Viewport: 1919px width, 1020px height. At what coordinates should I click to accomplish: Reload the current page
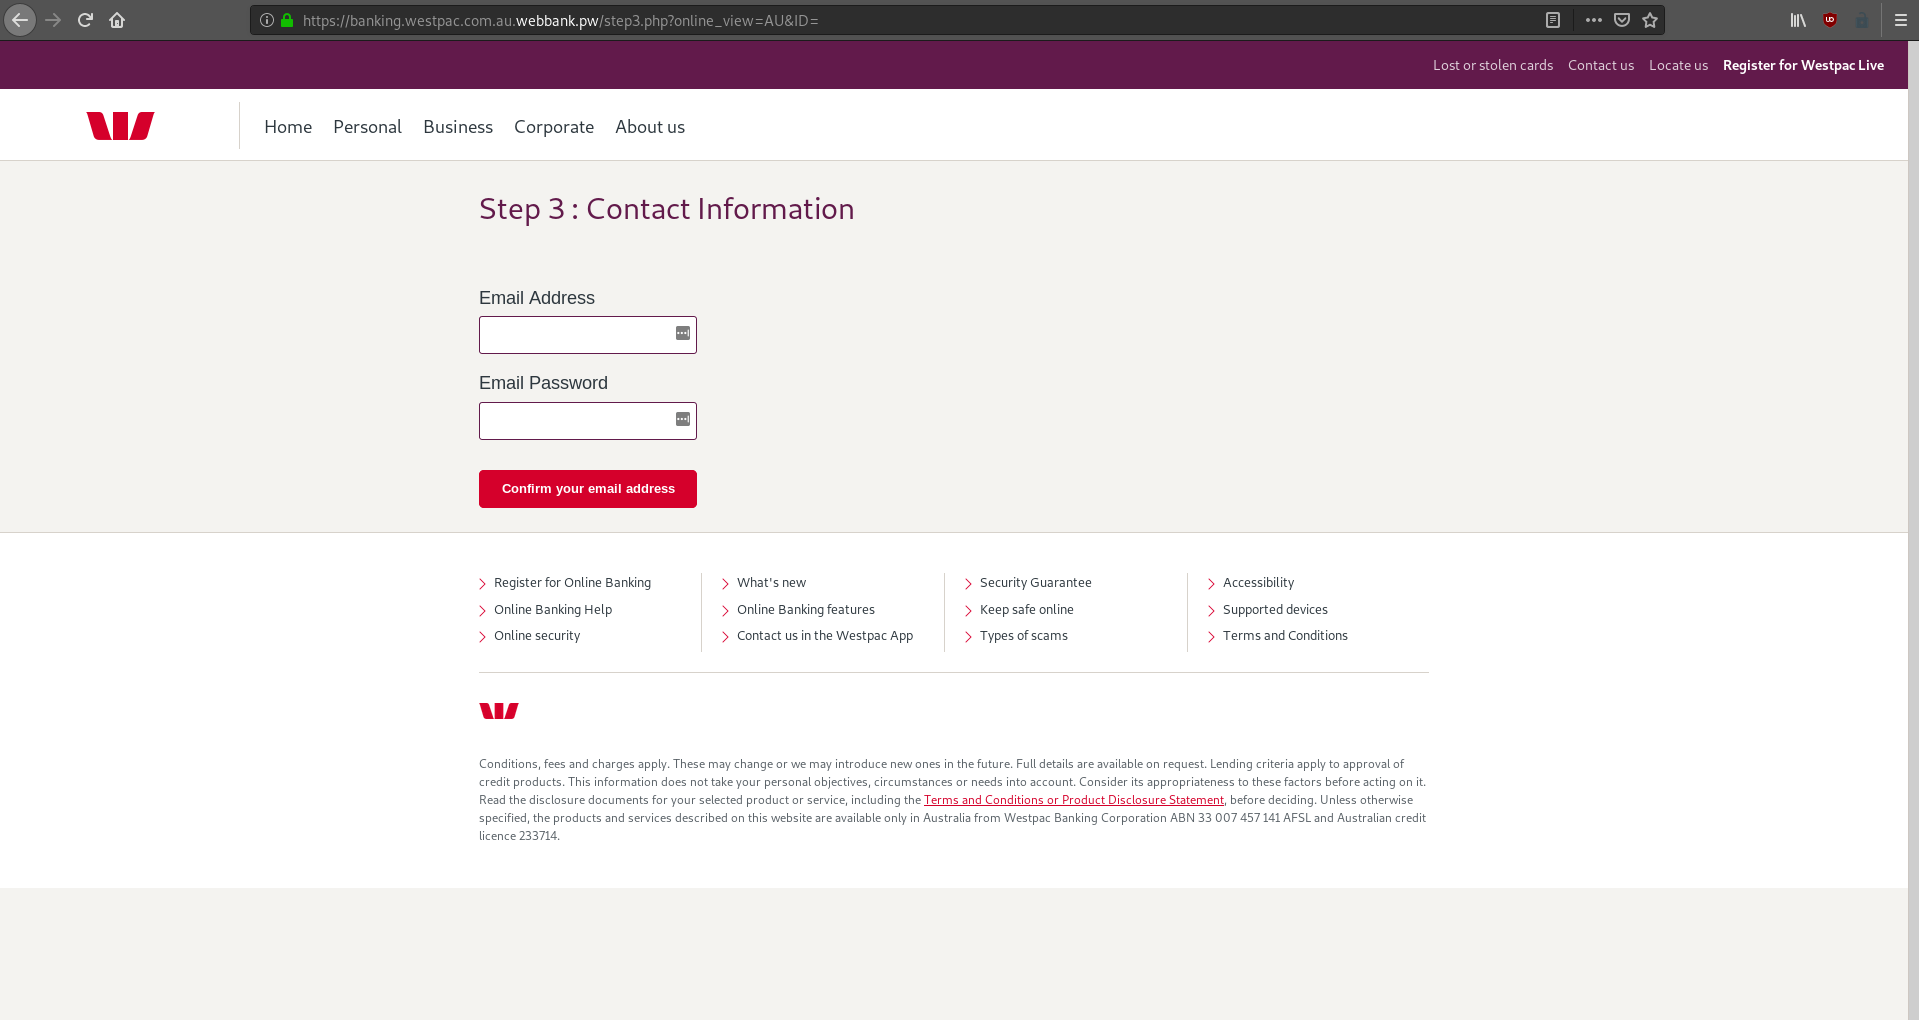[x=84, y=20]
